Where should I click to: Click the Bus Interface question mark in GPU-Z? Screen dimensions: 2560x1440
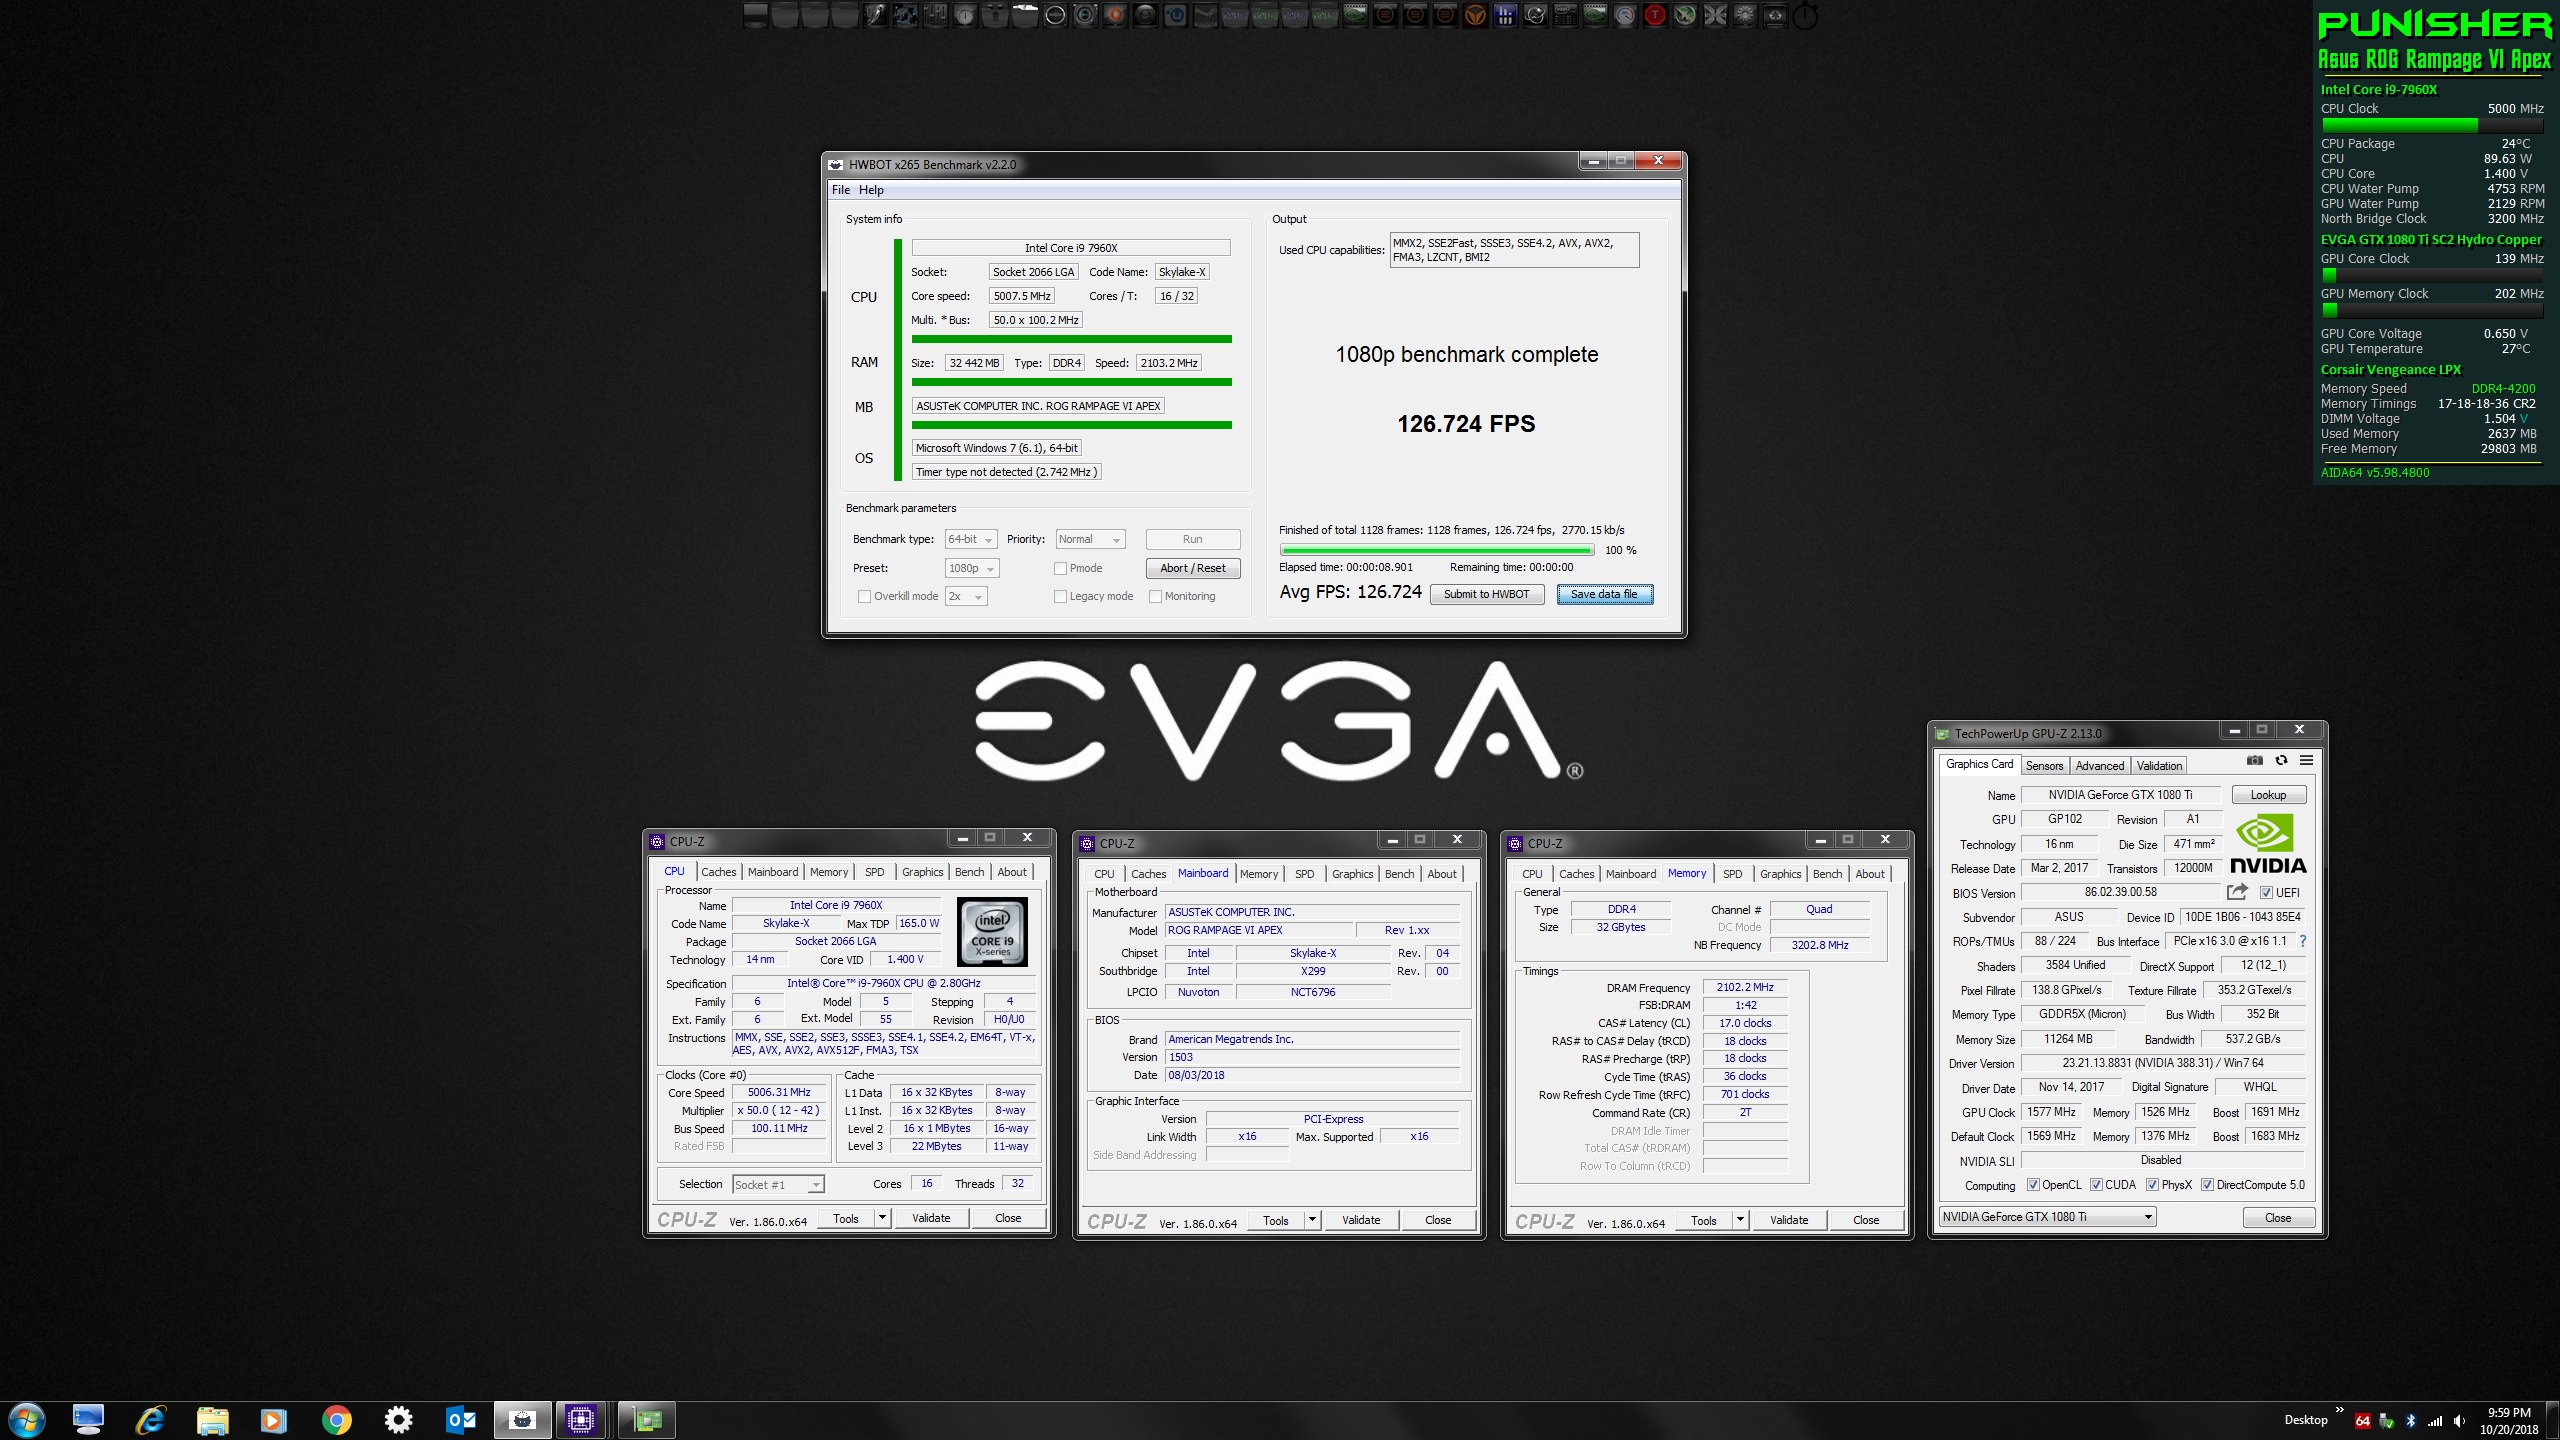point(2303,941)
